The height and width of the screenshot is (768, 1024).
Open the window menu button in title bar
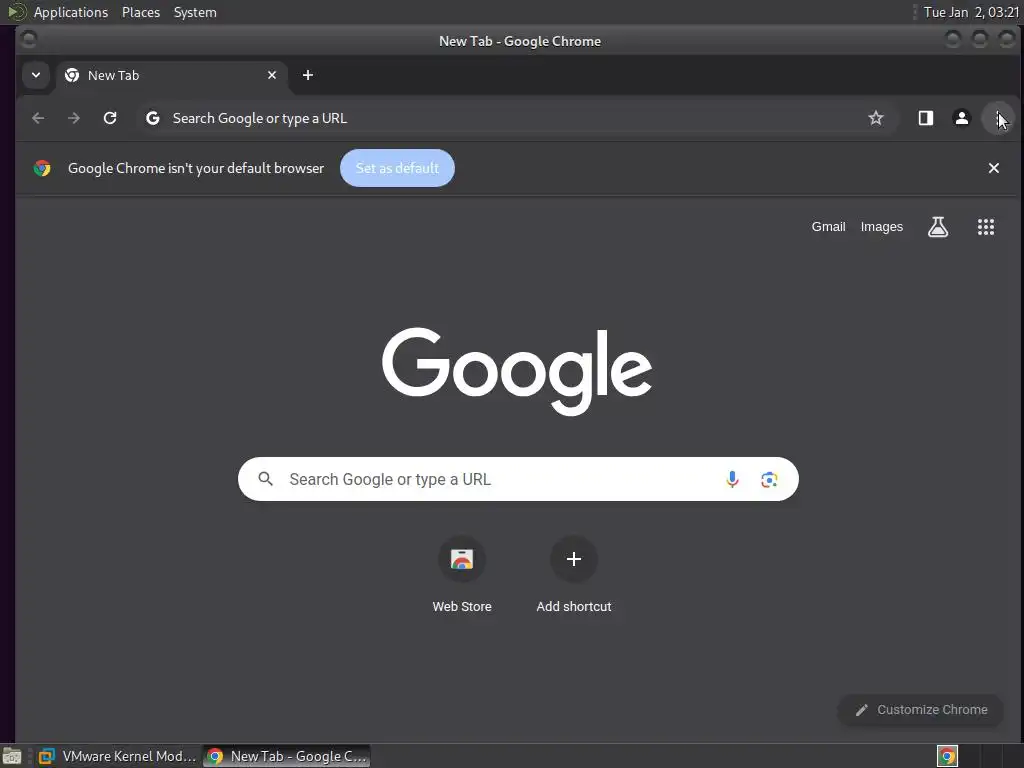coord(28,40)
